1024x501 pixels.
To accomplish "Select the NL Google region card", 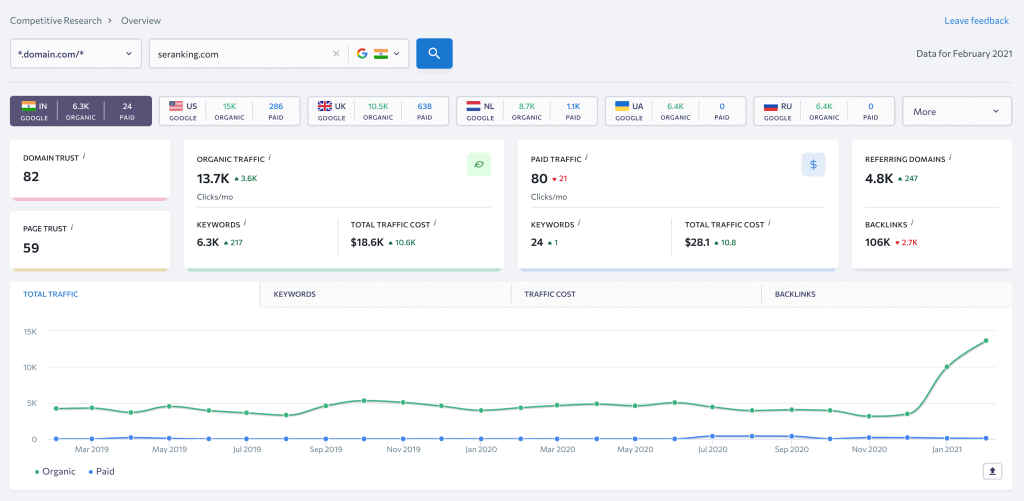I will click(527, 111).
